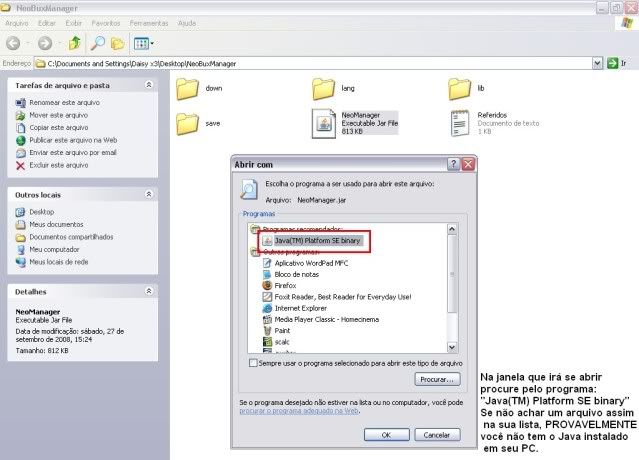Open the Ajuda menu
The image size is (639, 460).
pyautogui.click(x=187, y=23)
